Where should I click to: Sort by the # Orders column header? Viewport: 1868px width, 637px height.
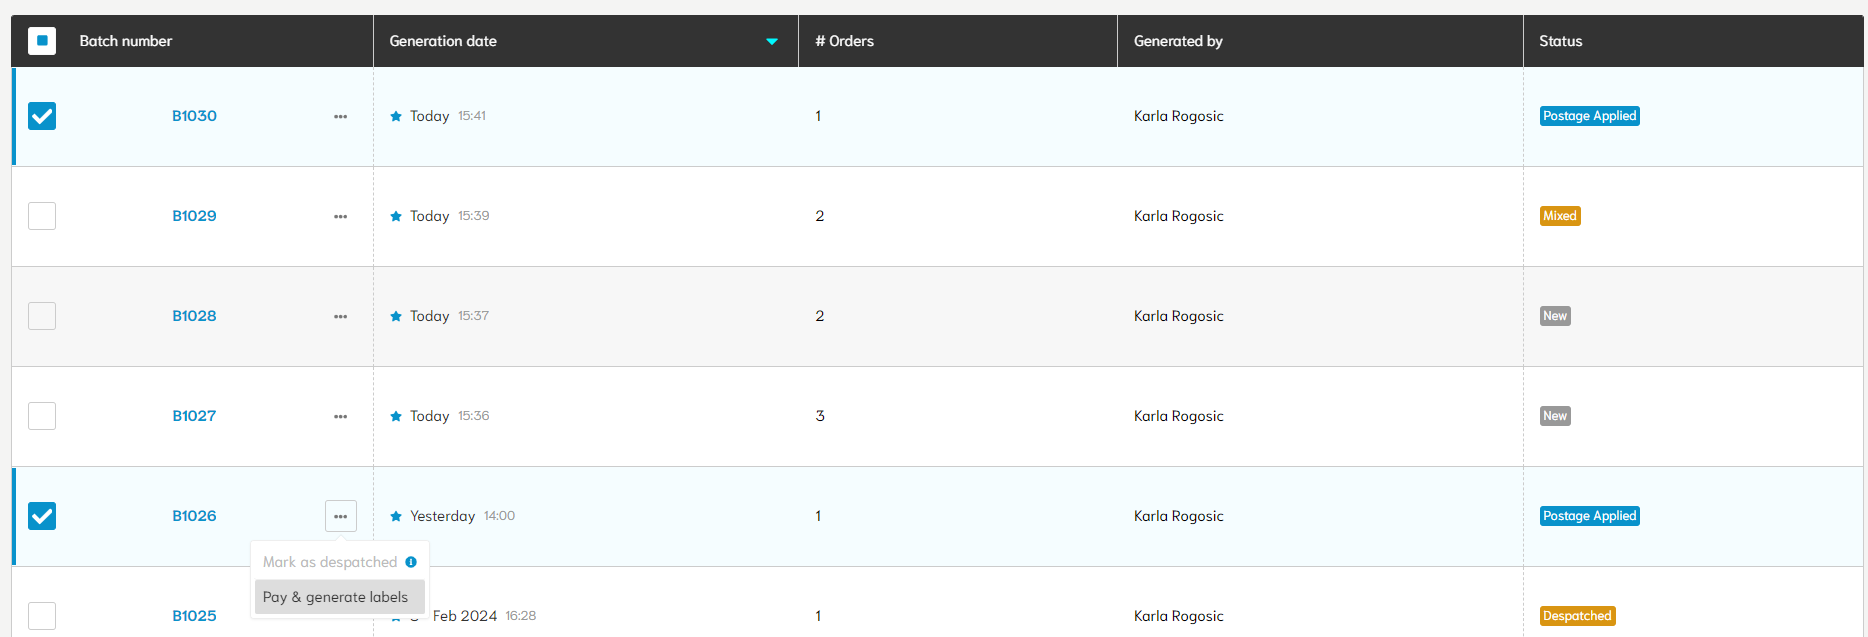point(844,41)
